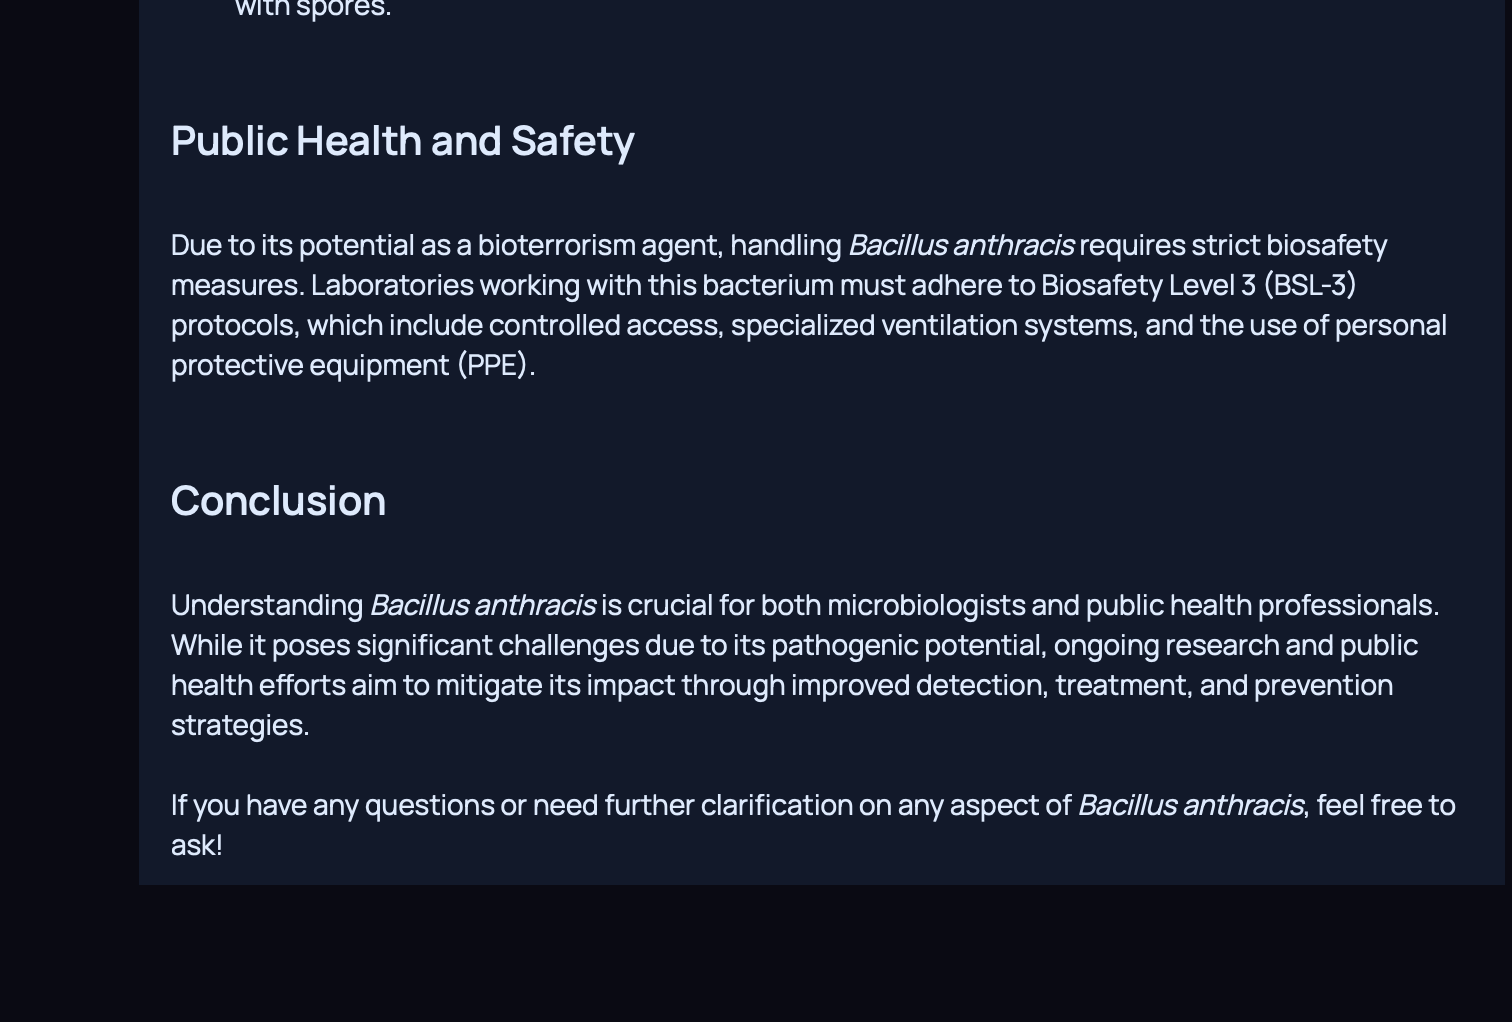Click the "specialized ventilation systems" phrase

[933, 325]
